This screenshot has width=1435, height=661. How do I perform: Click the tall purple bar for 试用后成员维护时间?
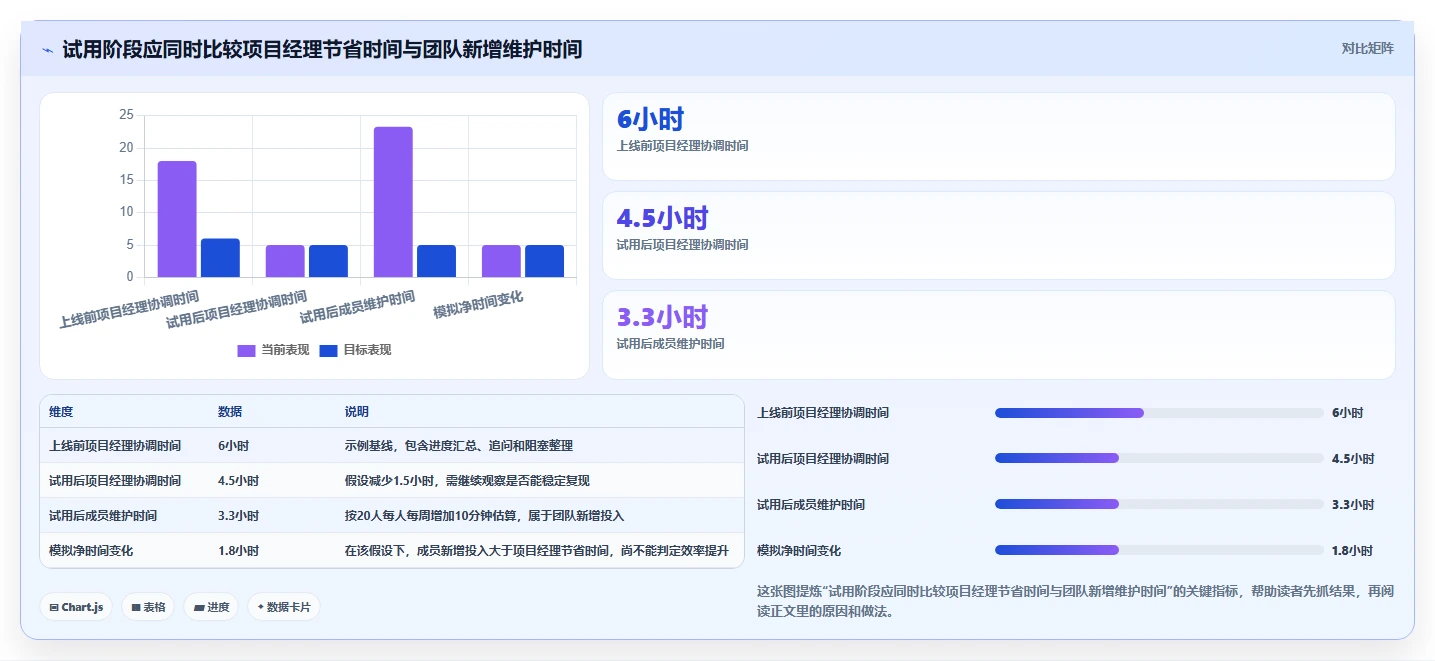[393, 202]
